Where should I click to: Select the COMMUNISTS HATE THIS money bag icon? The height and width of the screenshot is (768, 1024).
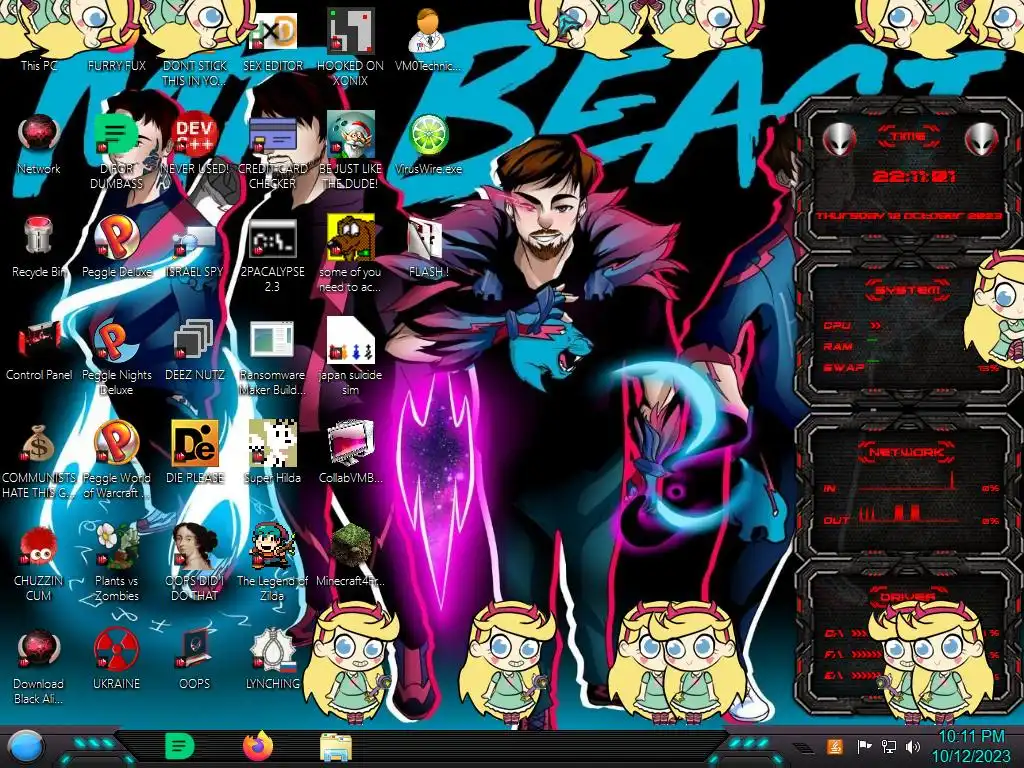pyautogui.click(x=39, y=460)
